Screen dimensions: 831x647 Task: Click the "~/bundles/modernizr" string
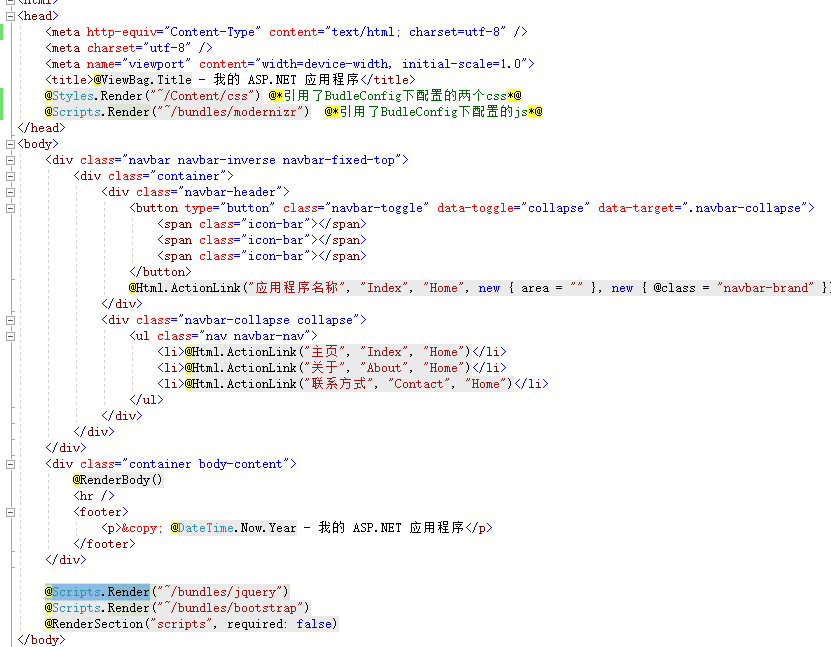point(230,112)
